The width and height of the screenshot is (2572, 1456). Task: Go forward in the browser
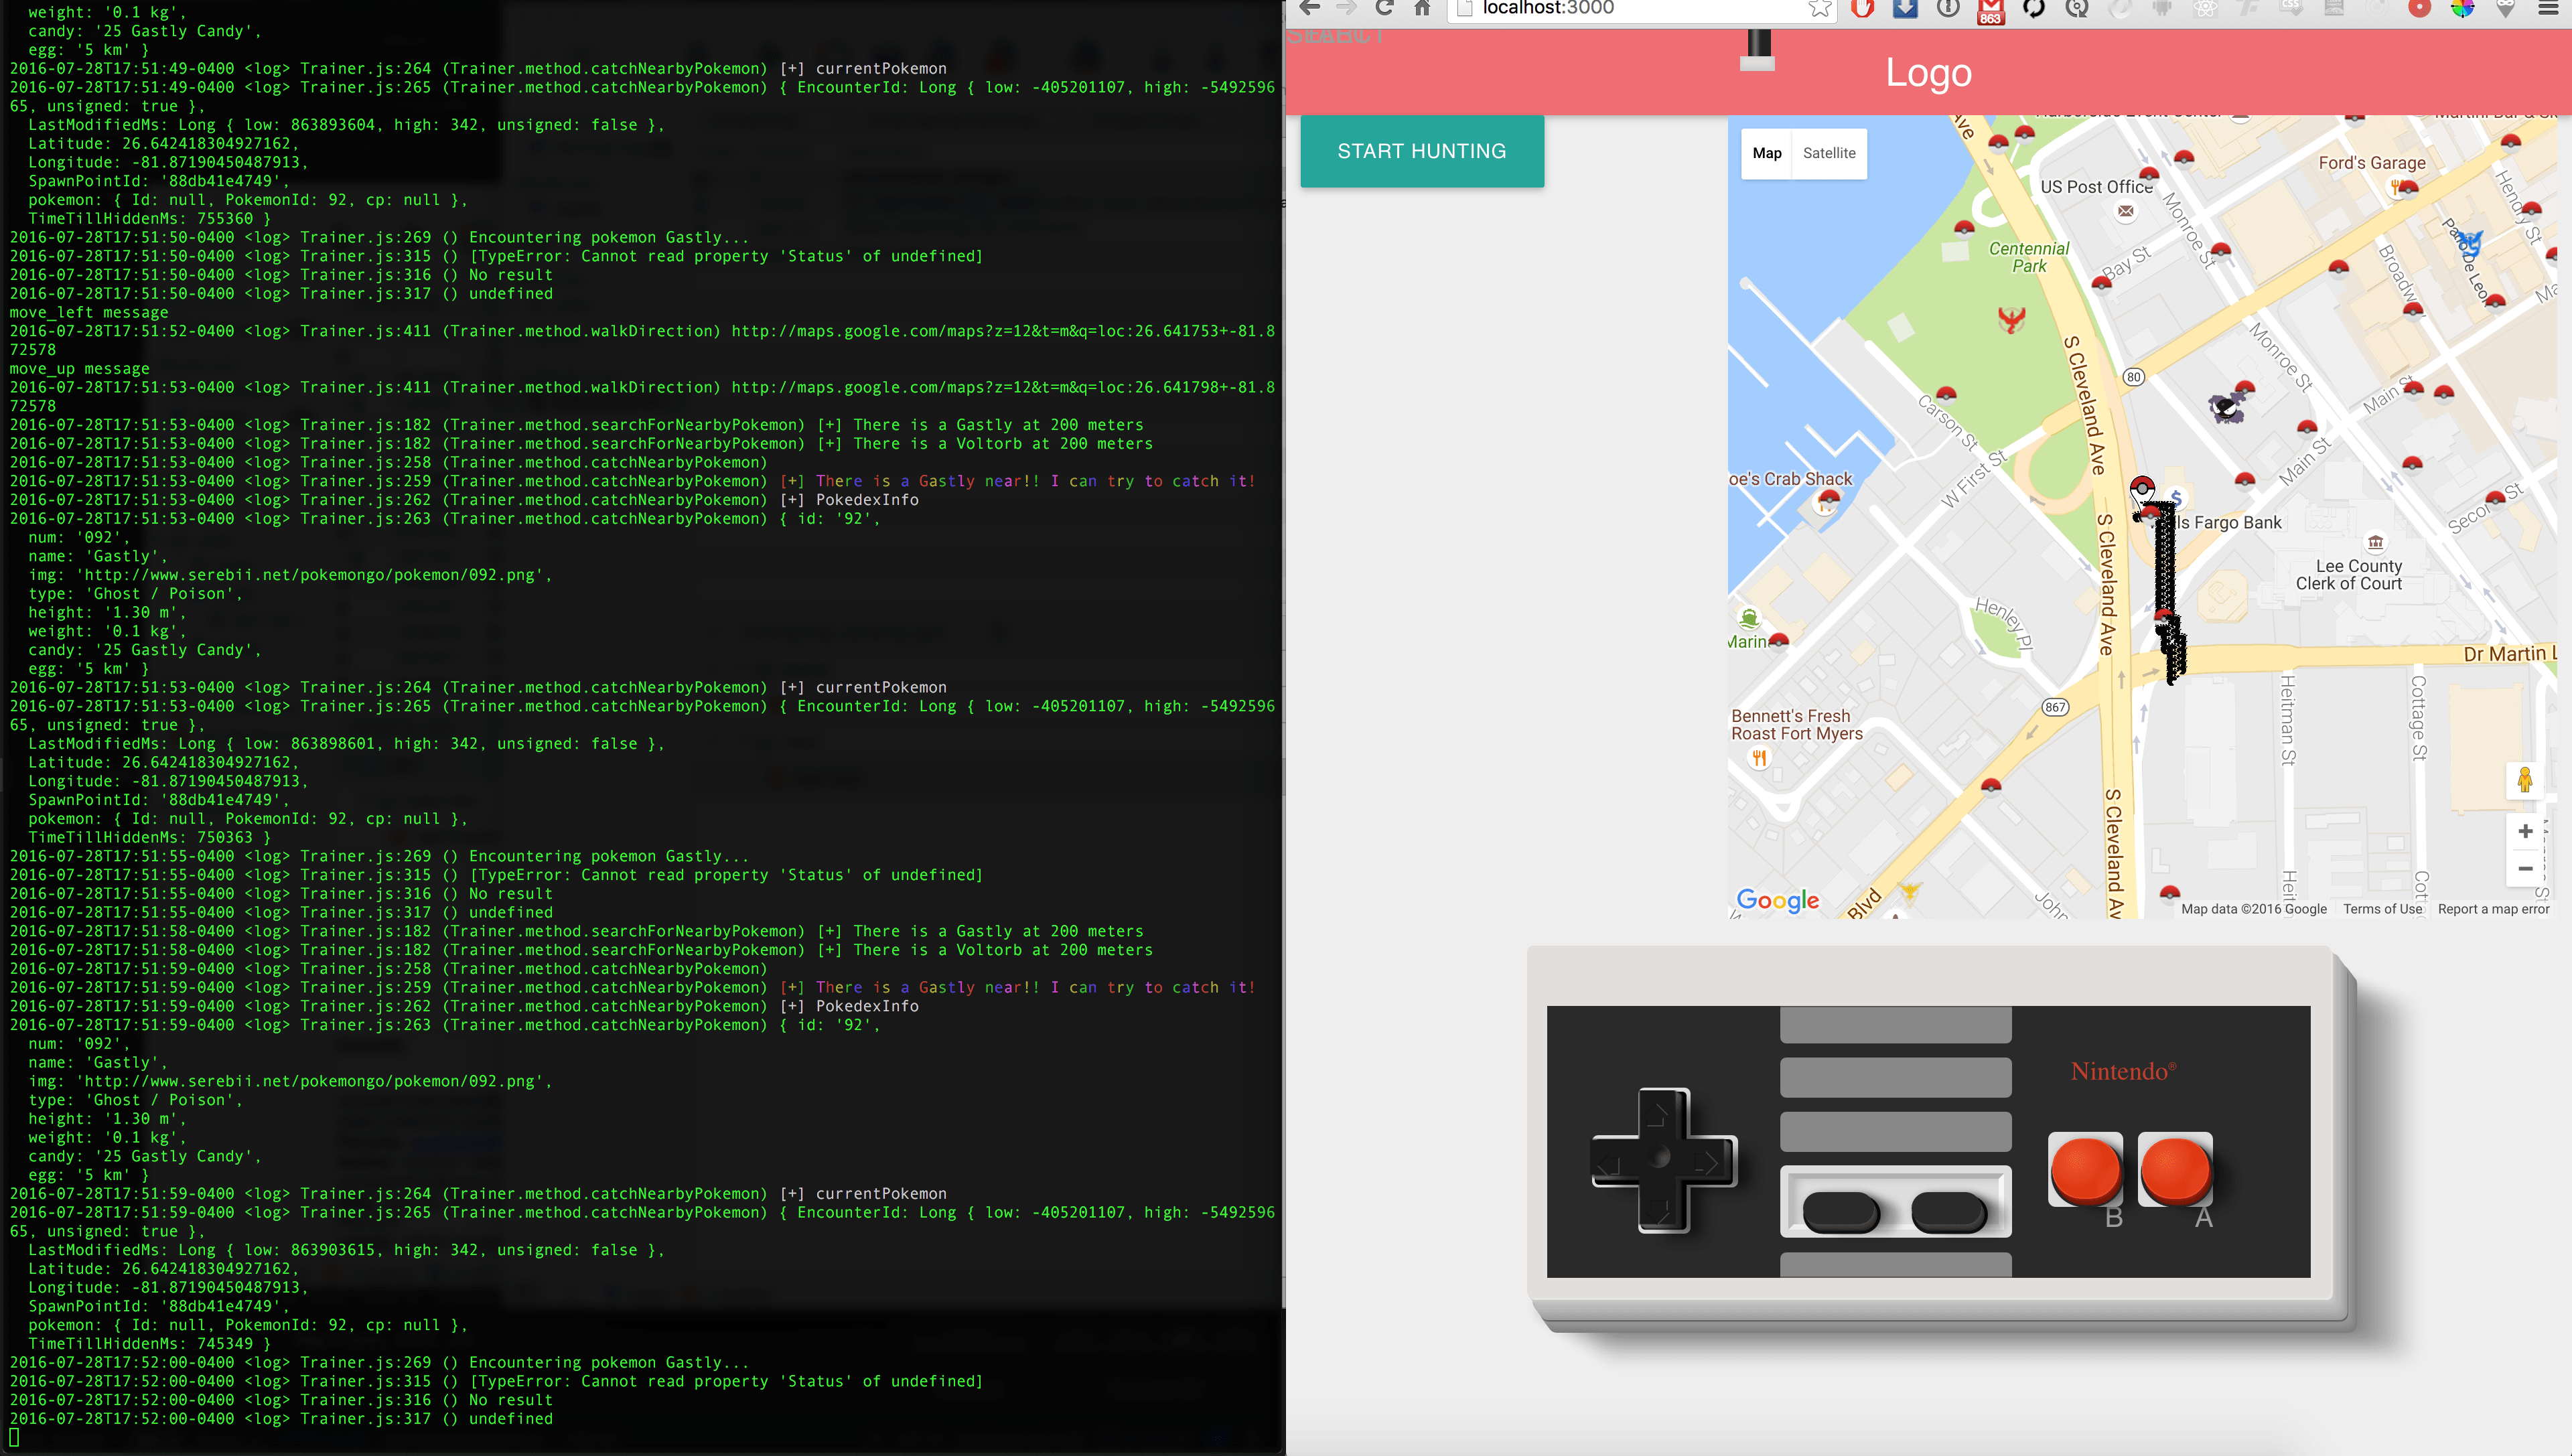click(1346, 9)
